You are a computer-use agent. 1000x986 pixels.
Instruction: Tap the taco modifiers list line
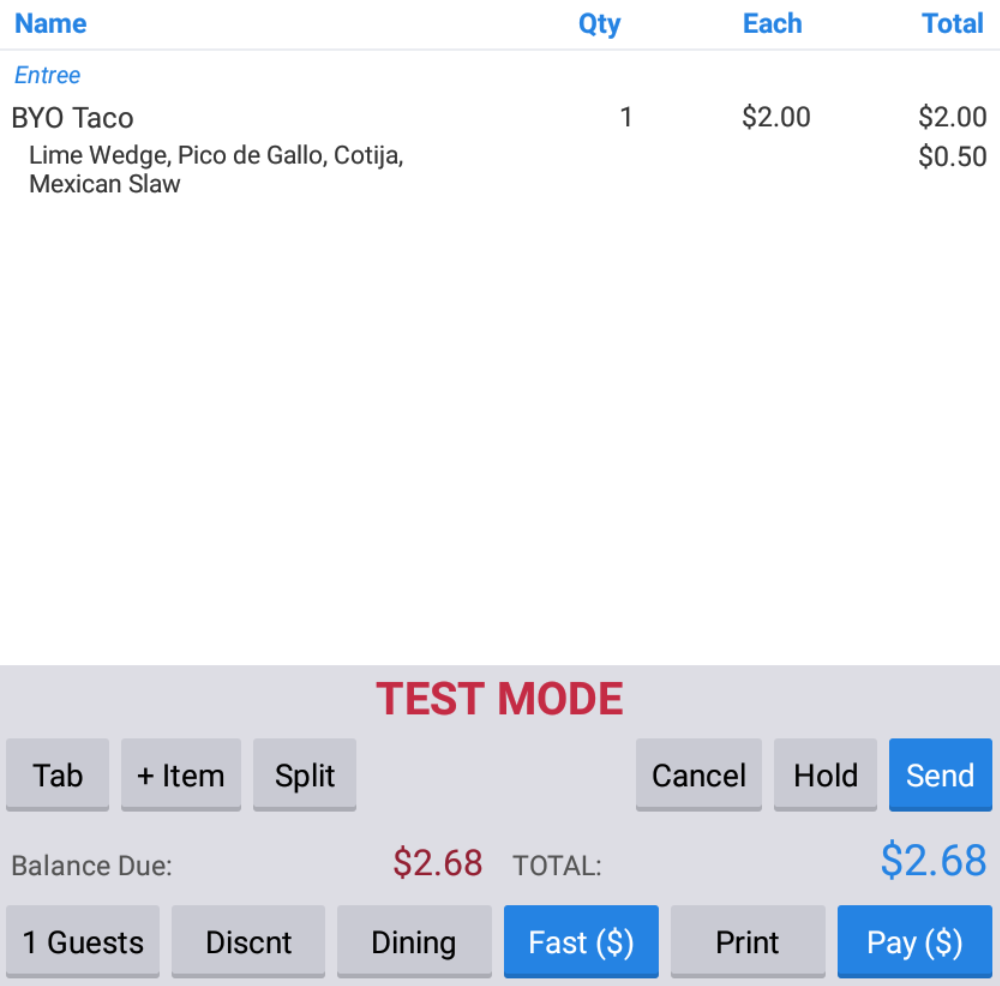click(x=216, y=170)
